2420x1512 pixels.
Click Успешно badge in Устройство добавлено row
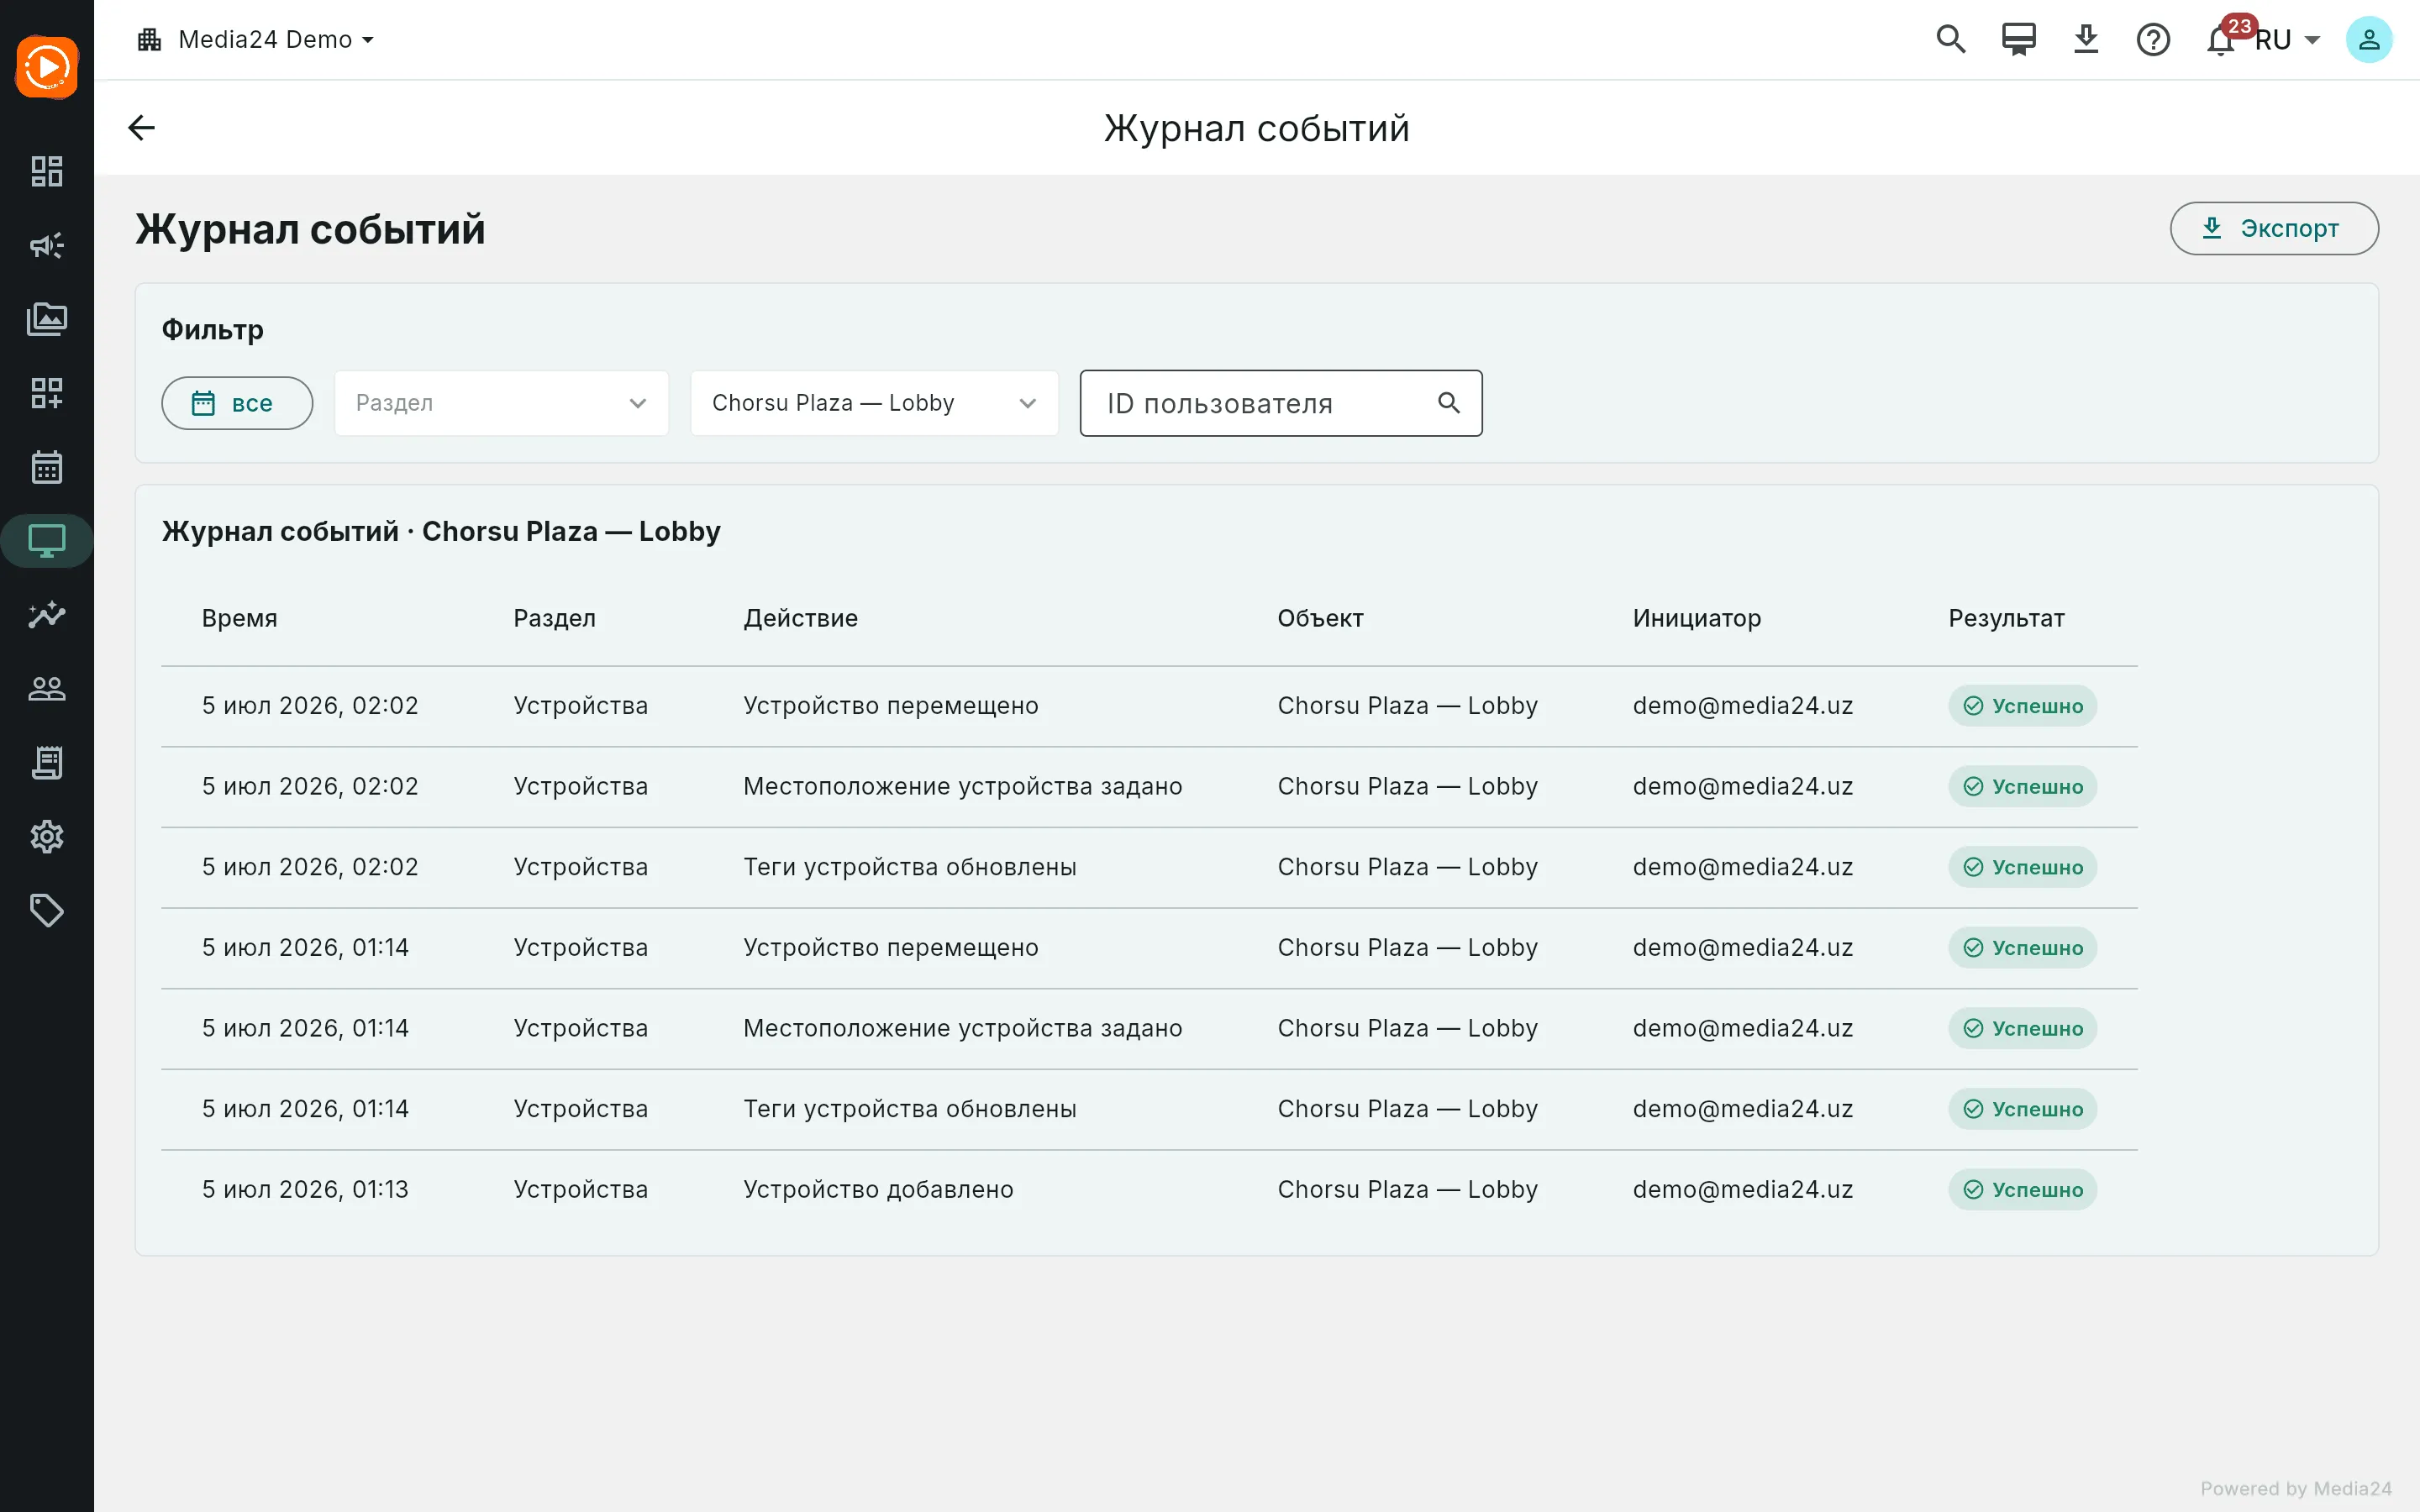[2022, 1189]
